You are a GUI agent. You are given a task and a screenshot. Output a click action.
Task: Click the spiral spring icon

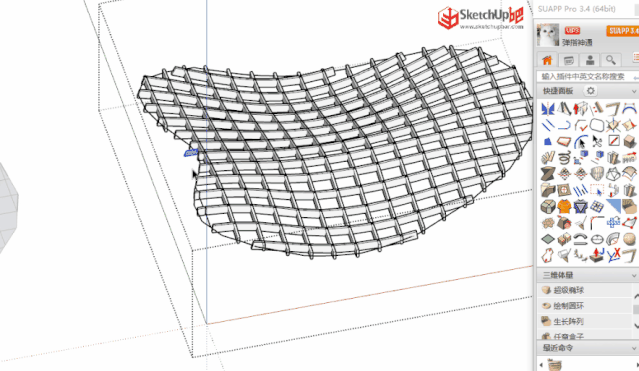point(564,158)
